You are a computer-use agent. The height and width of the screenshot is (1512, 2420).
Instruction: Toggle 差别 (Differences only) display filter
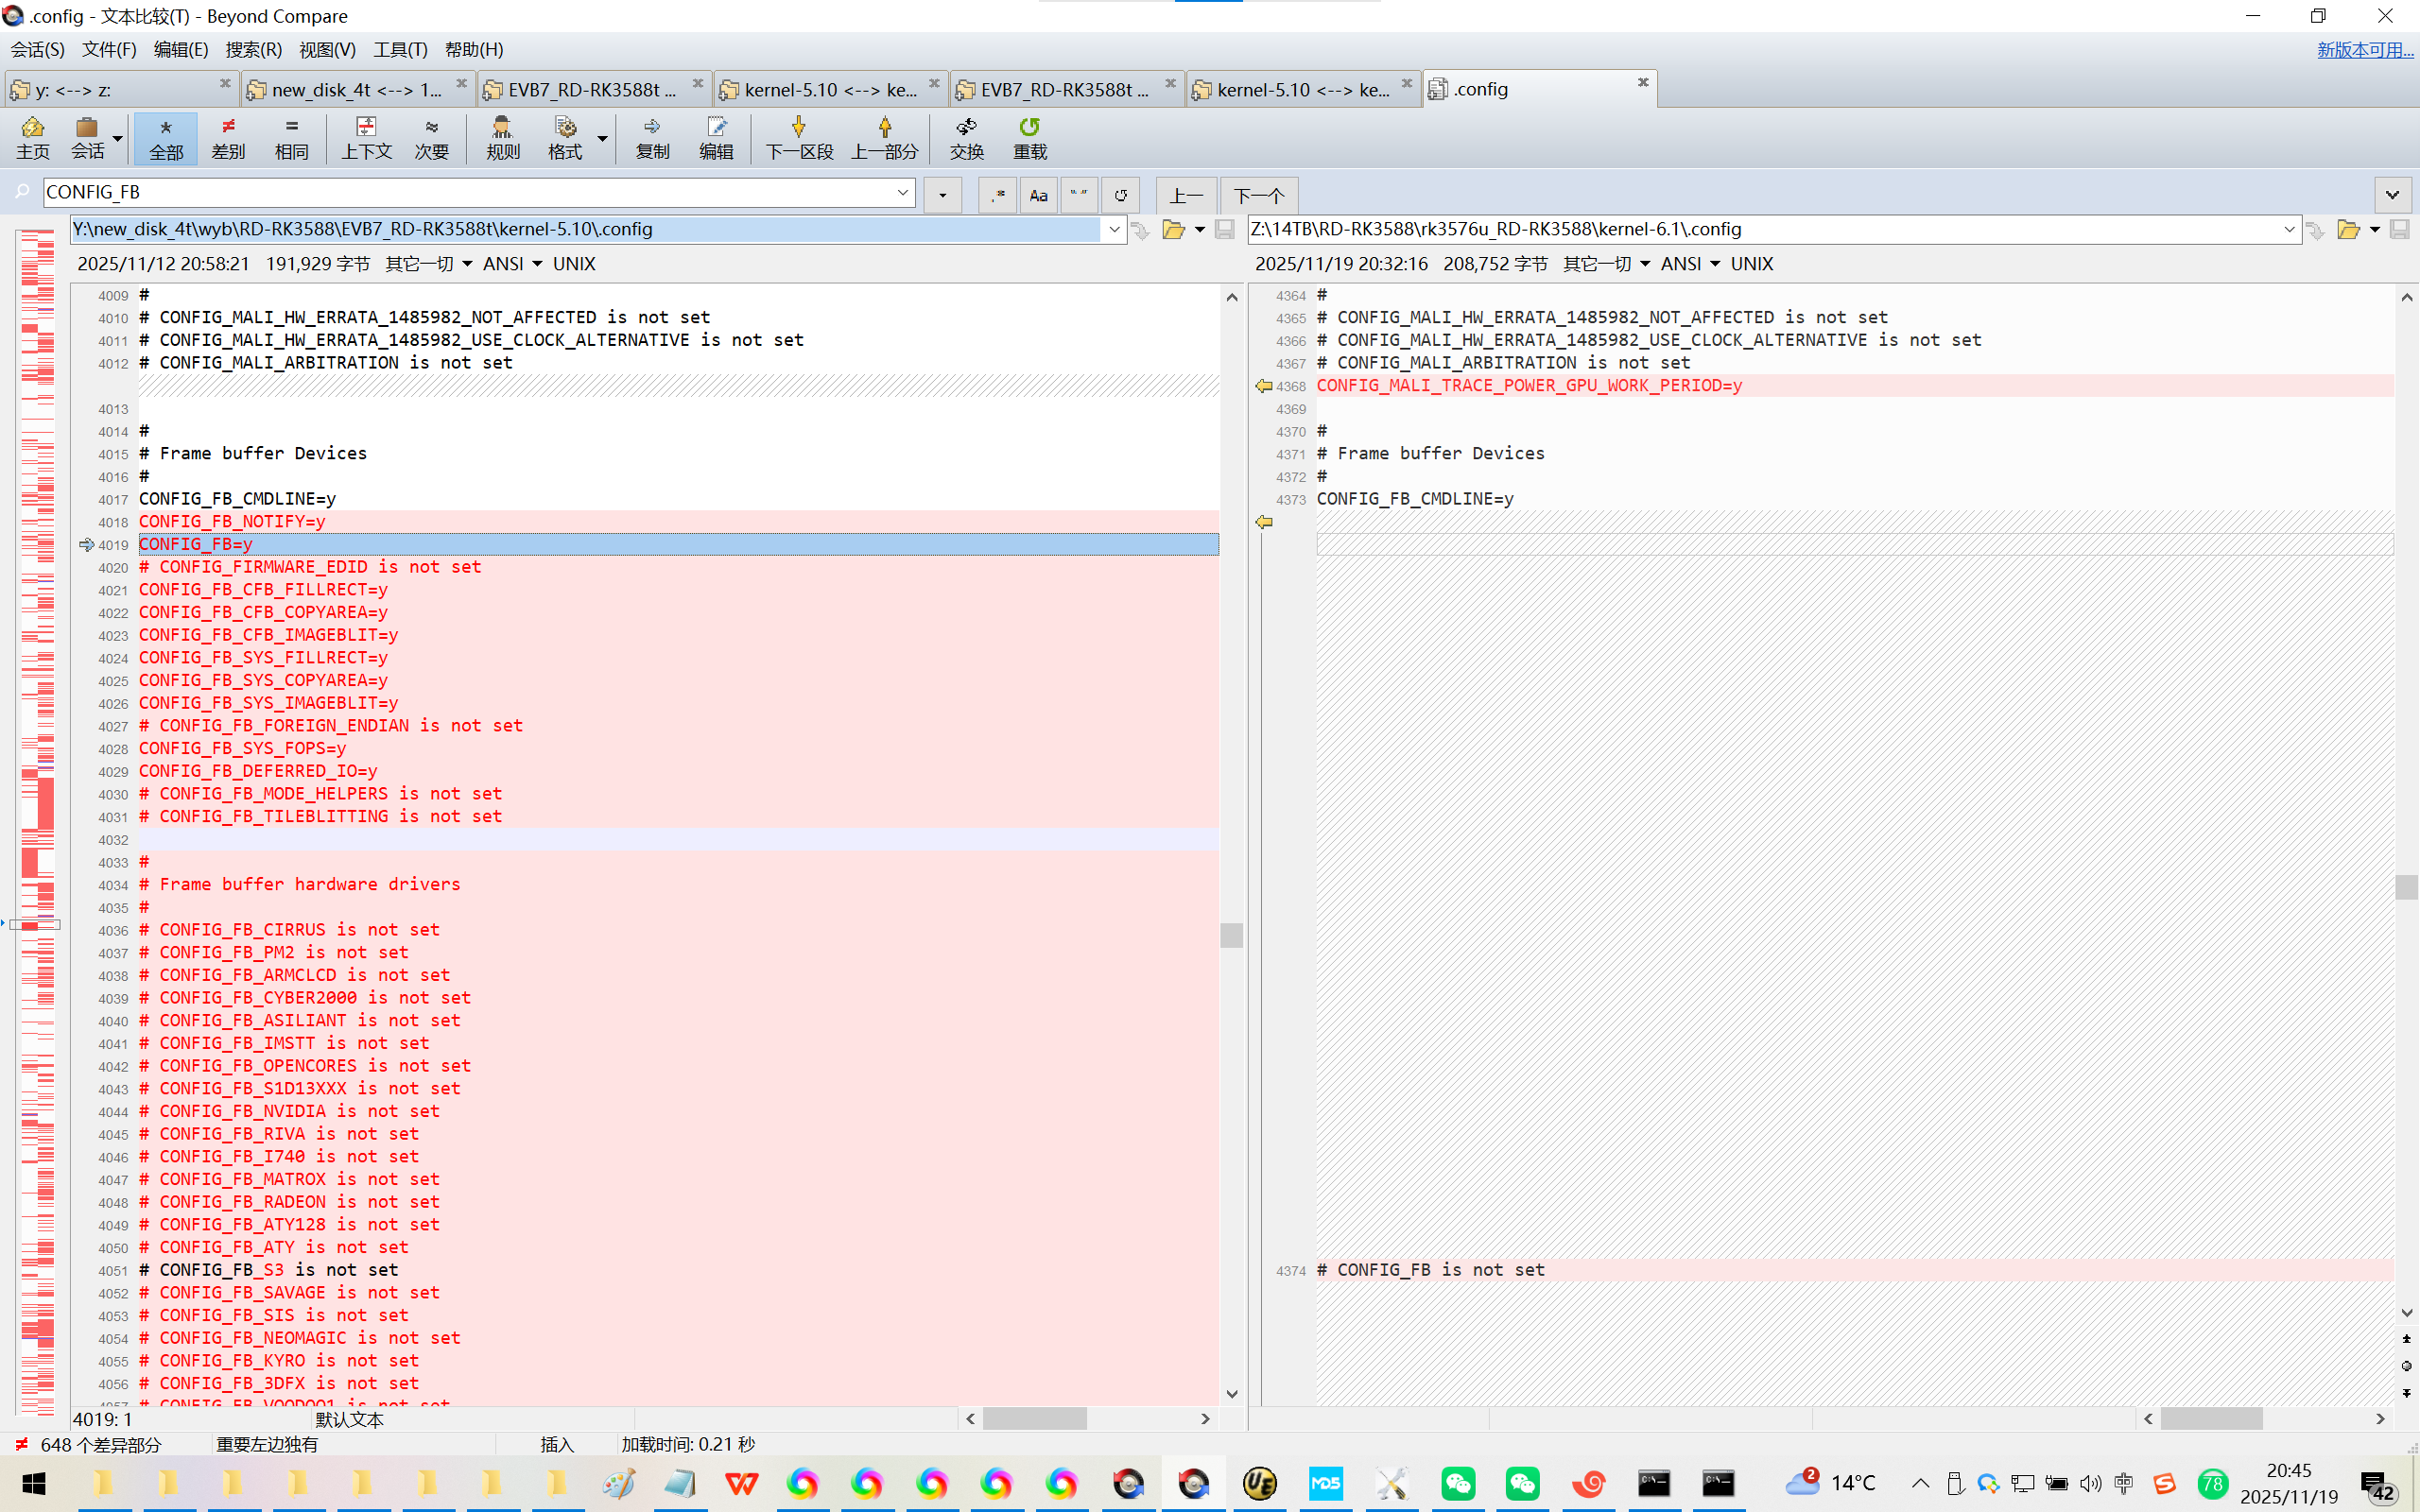click(x=228, y=137)
